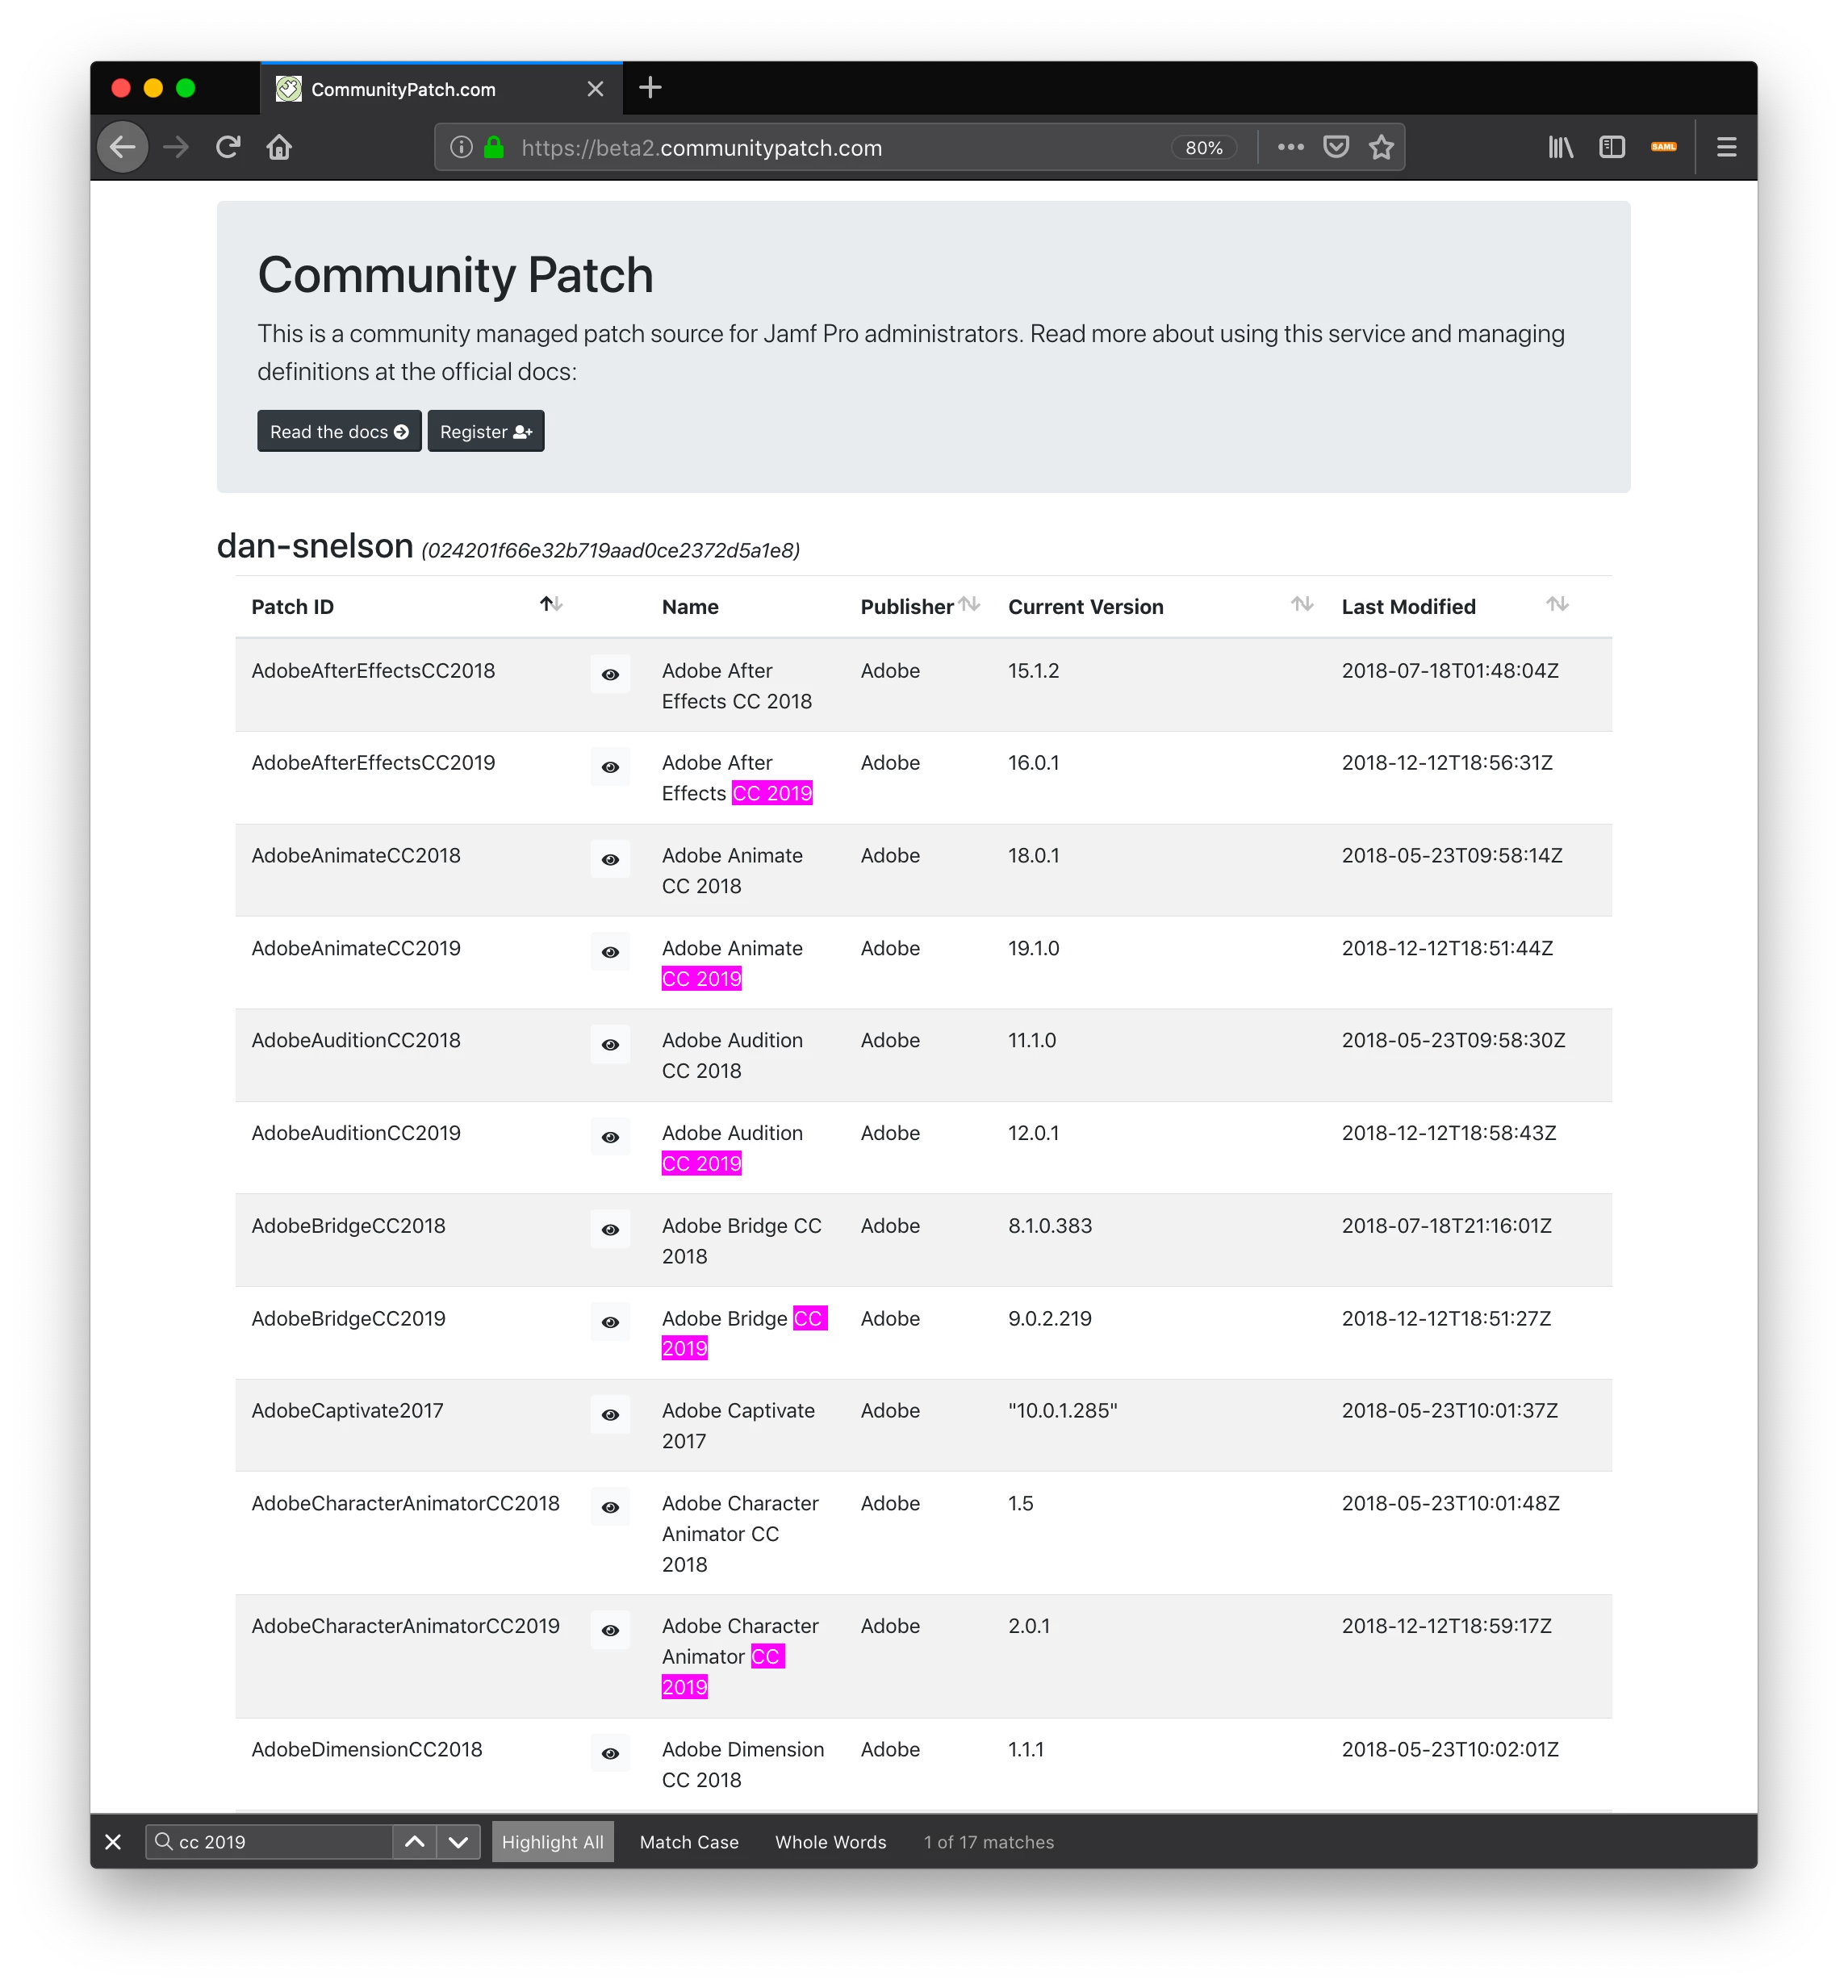Click the Register button
This screenshot has width=1848, height=1988.
[486, 431]
